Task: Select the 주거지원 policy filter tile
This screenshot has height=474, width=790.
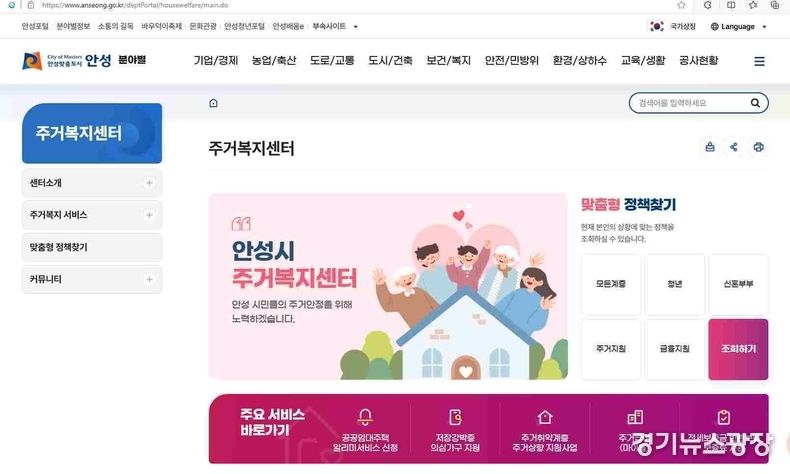Action: (611, 349)
